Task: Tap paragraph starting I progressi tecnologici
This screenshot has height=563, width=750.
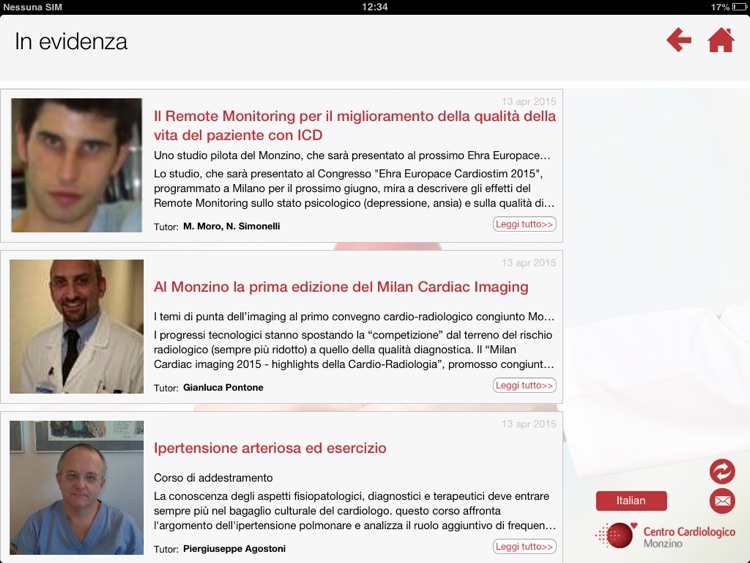Action: pyautogui.click(x=354, y=350)
